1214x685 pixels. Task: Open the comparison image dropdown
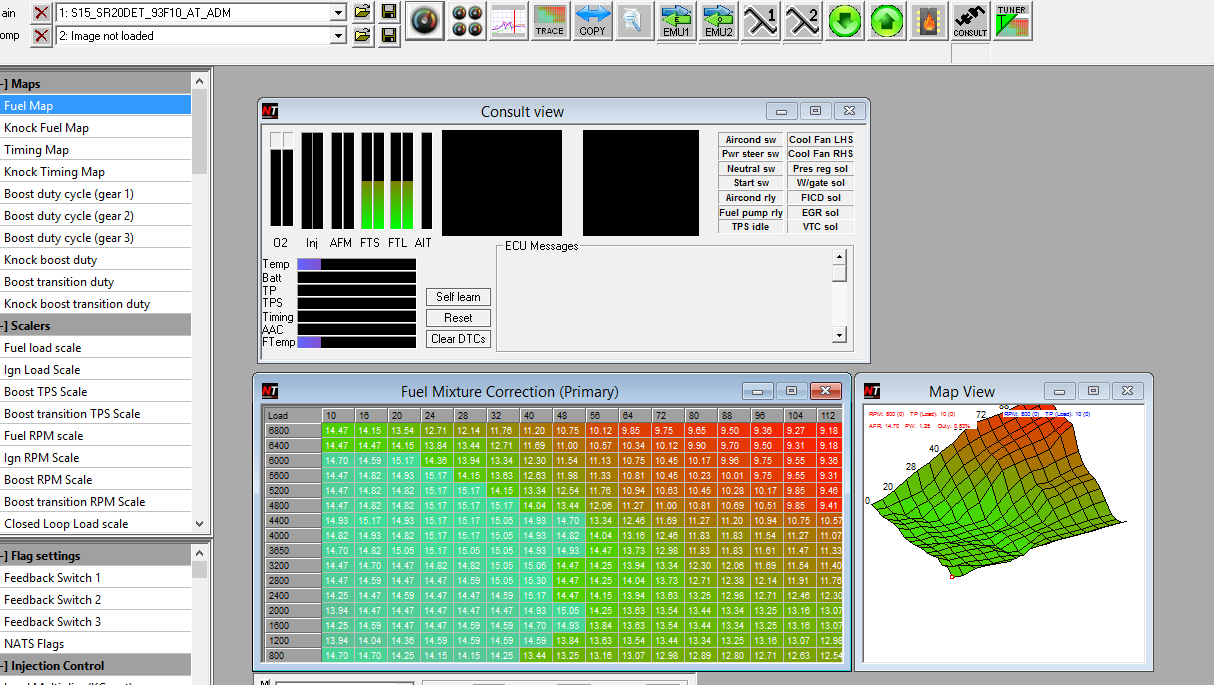point(338,36)
